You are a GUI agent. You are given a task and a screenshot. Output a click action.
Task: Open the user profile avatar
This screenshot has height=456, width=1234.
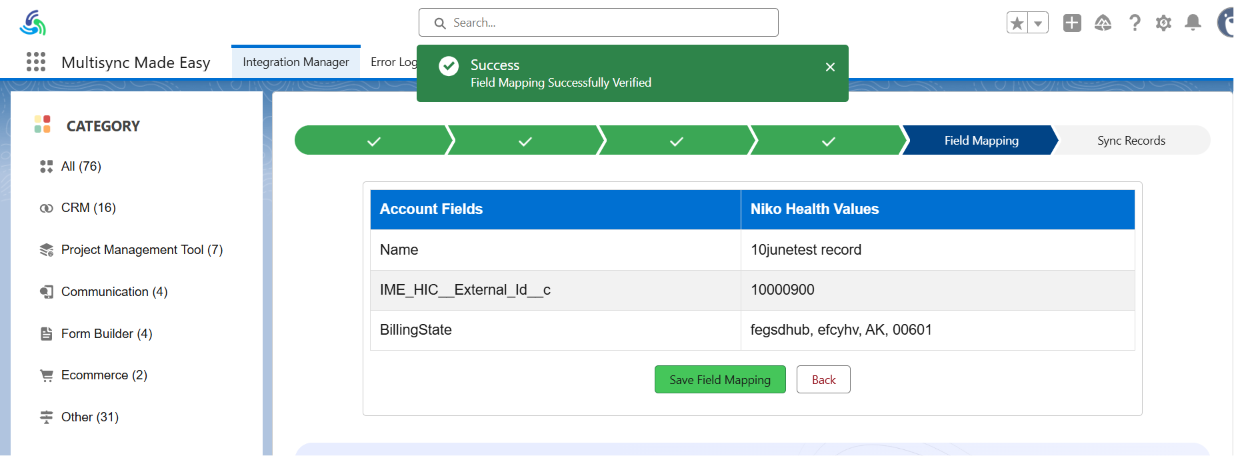tap(1224, 23)
